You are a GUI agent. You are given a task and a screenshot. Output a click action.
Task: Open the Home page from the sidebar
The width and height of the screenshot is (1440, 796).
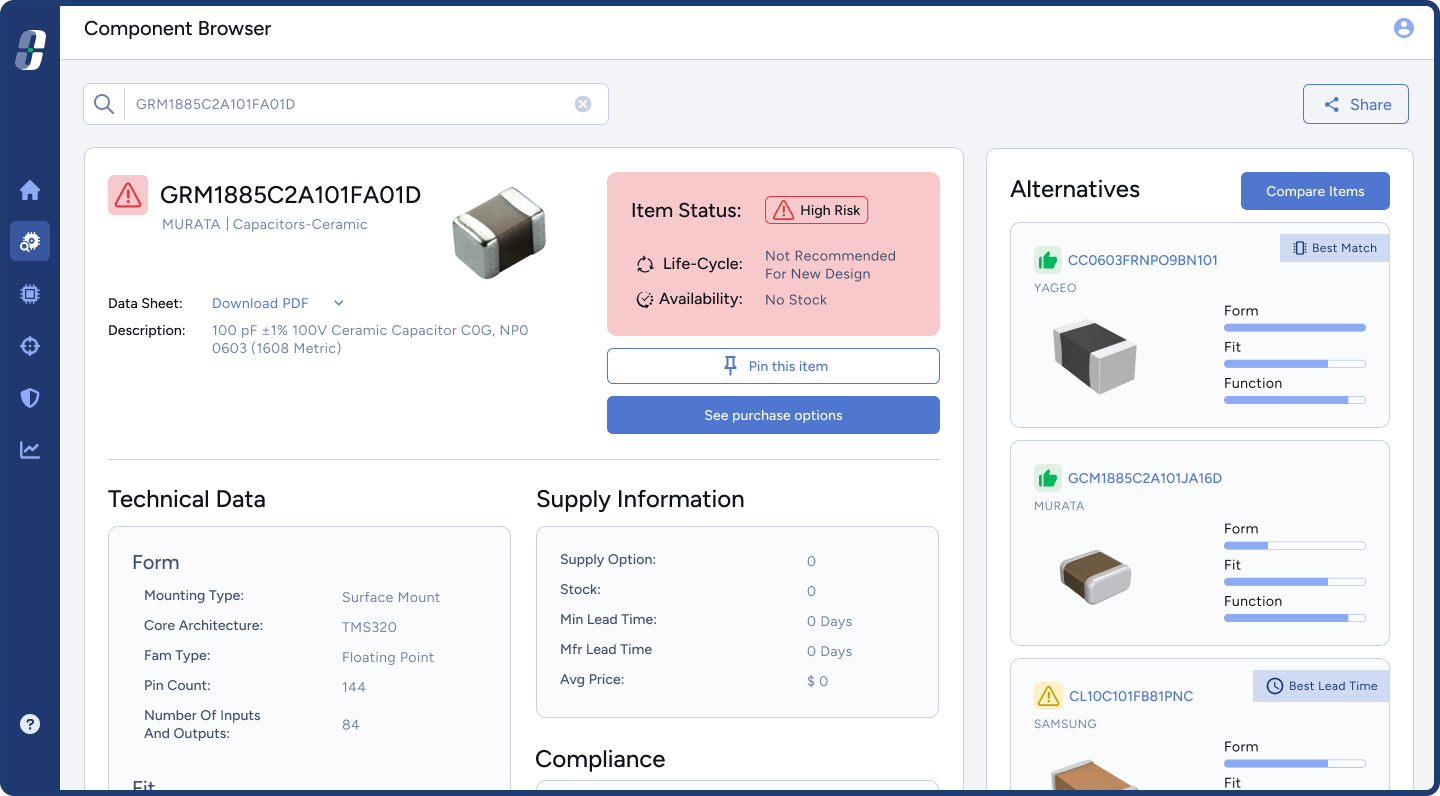click(x=30, y=190)
